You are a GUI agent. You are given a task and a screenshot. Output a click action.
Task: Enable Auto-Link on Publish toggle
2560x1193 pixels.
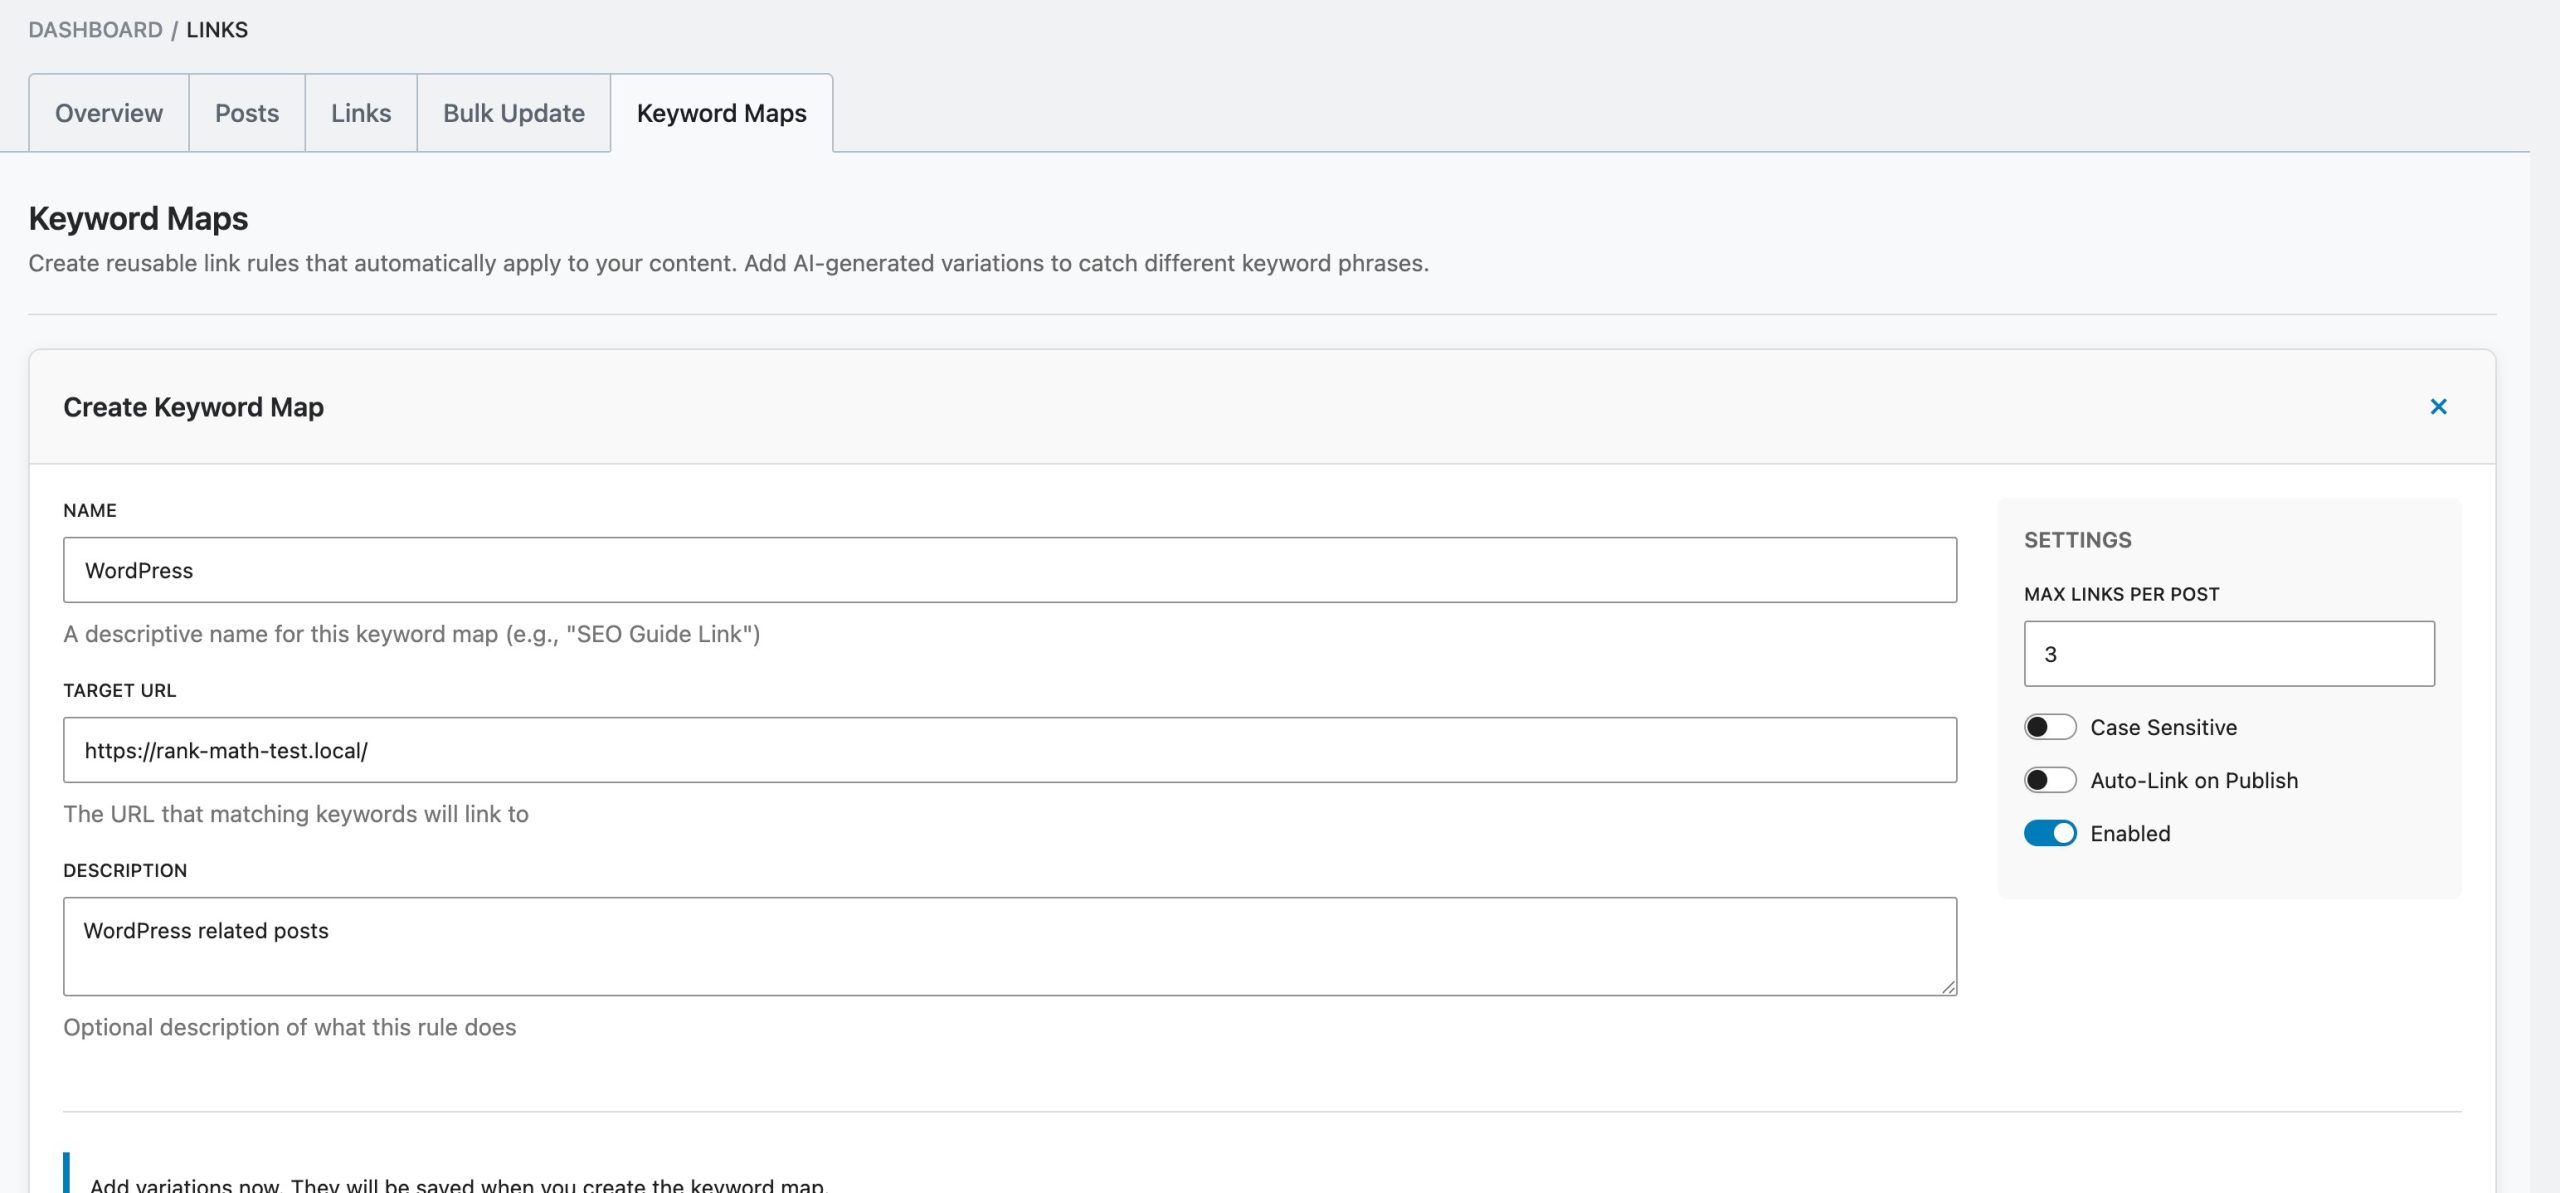click(2049, 780)
